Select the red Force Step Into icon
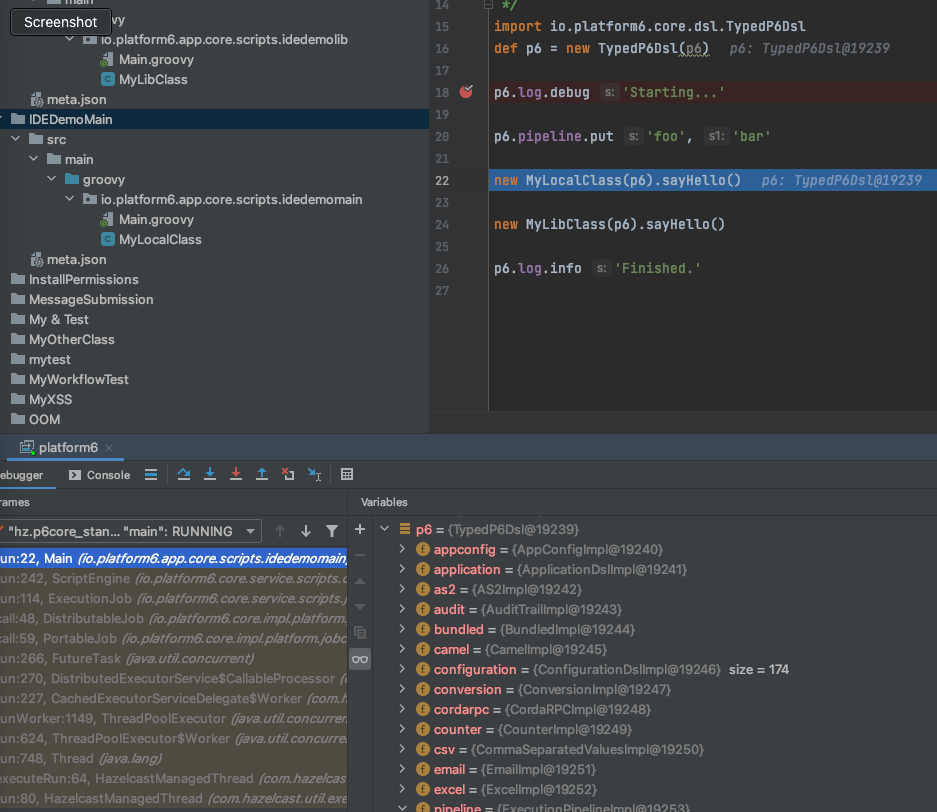 pyautogui.click(x=236, y=474)
